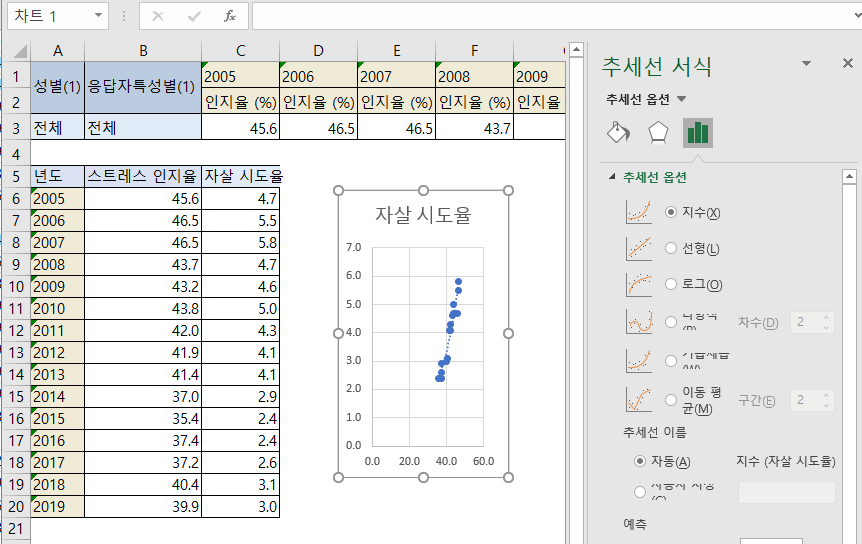Image resolution: width=862 pixels, height=544 pixels.
Task: Click the logarithmic trendline preview icon
Action: coord(639,285)
